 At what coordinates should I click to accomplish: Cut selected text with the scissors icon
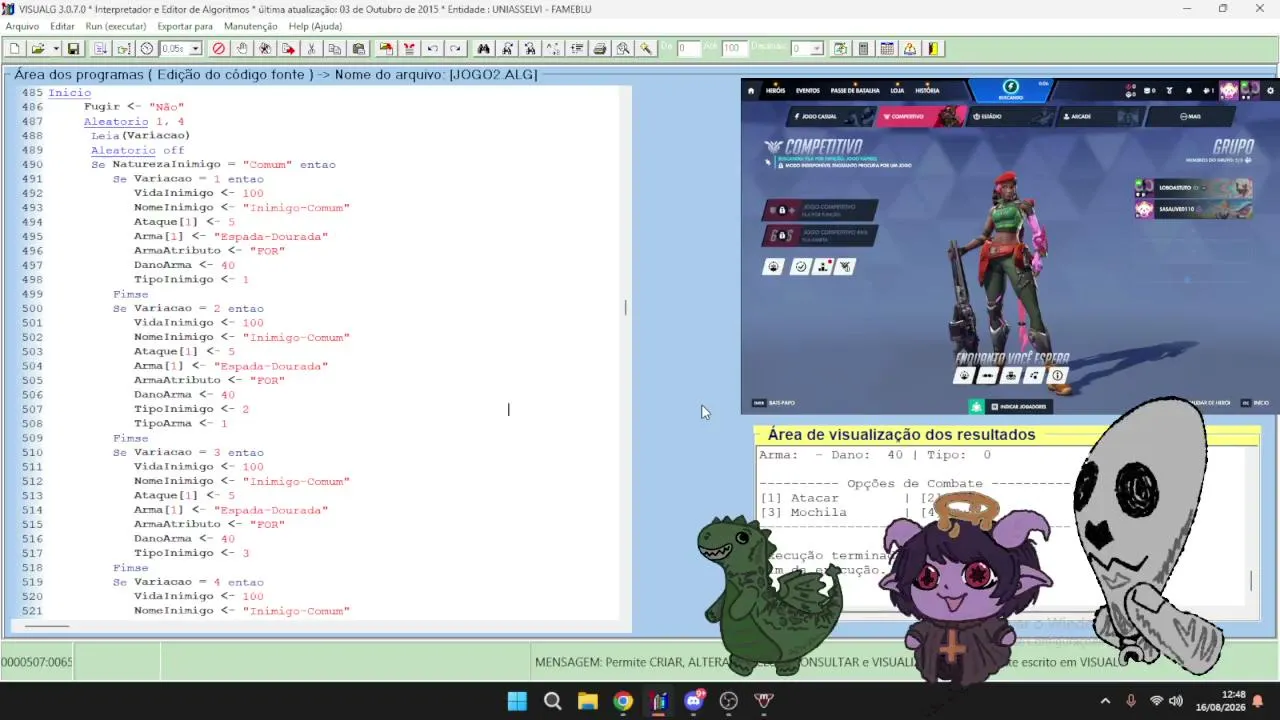click(x=311, y=48)
